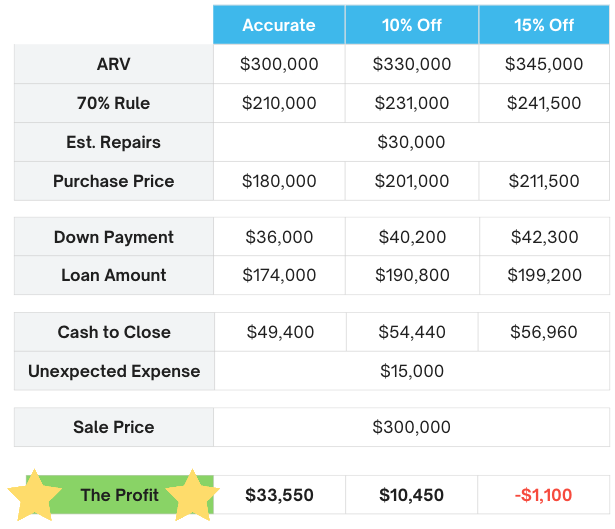Click the Loan Amount row label
615x529 pixels.
coord(113,275)
